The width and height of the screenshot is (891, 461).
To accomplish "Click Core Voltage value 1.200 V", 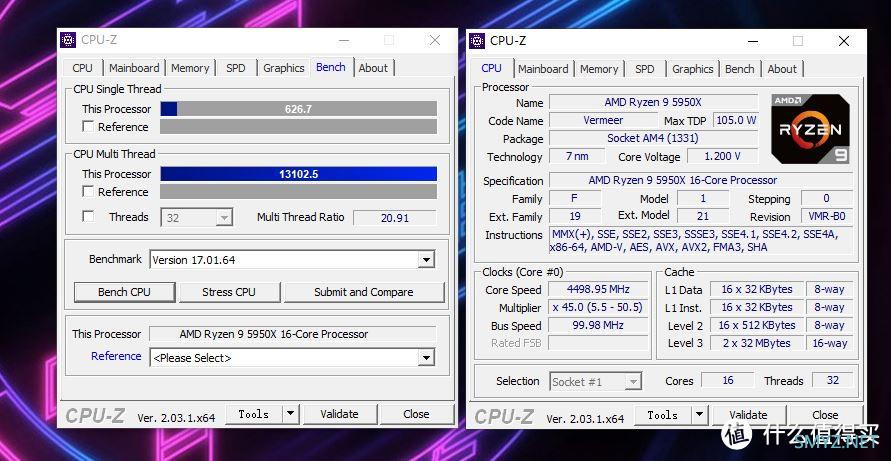I will (x=722, y=156).
